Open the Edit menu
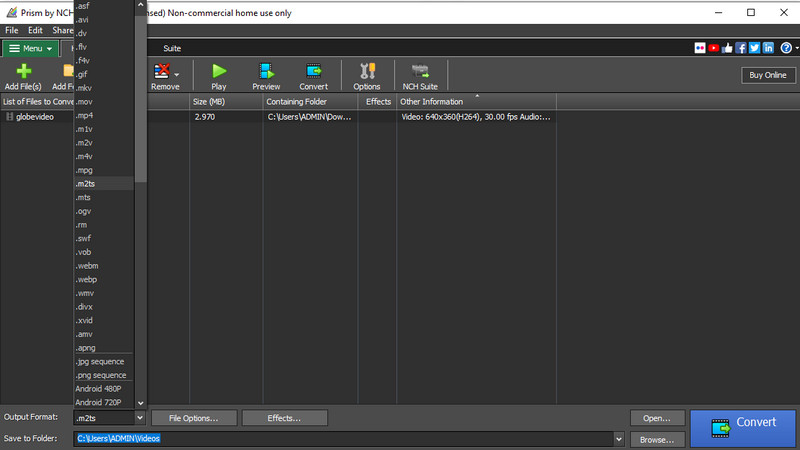This screenshot has width=800, height=450. click(x=35, y=31)
